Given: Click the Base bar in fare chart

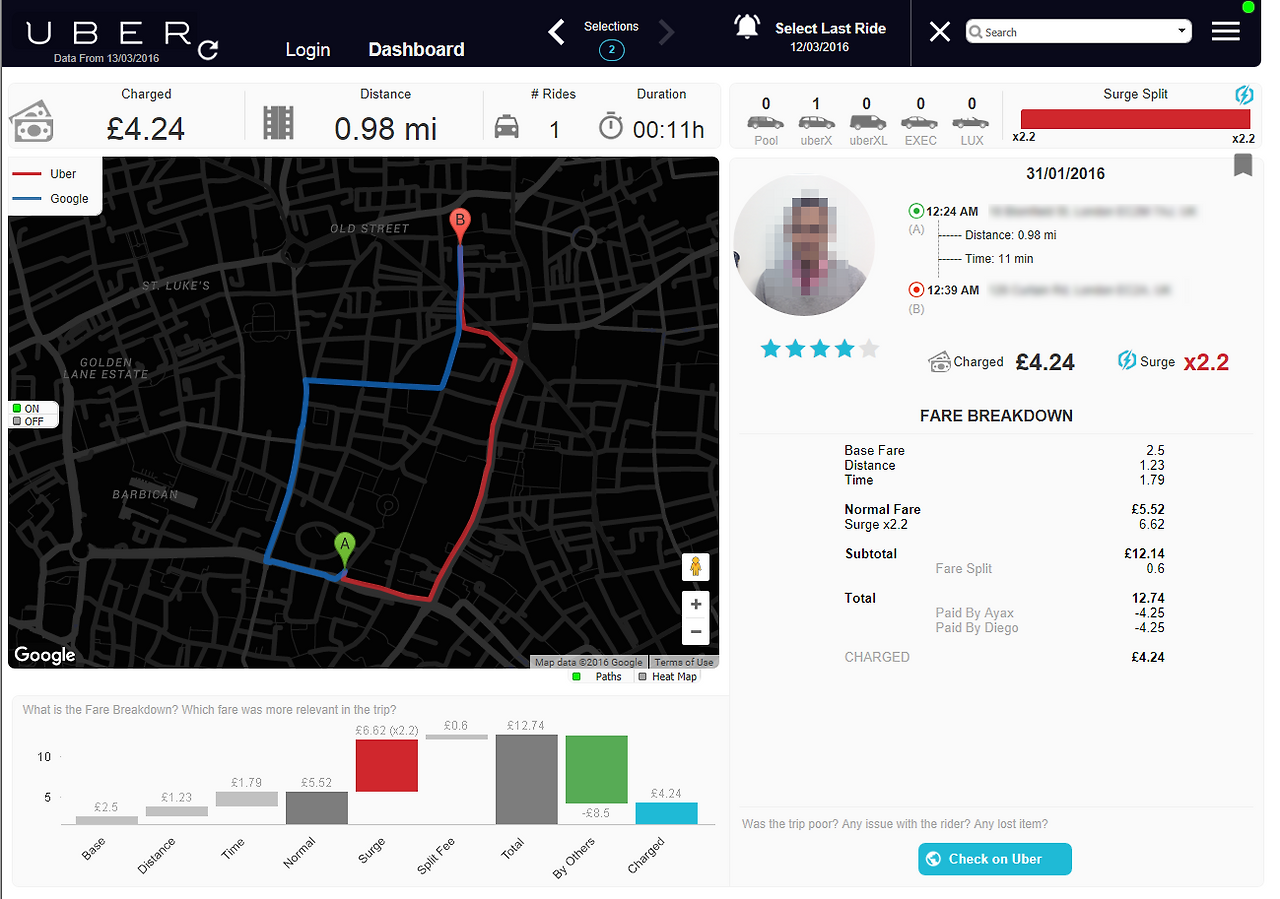Looking at the screenshot, I should click(x=107, y=820).
